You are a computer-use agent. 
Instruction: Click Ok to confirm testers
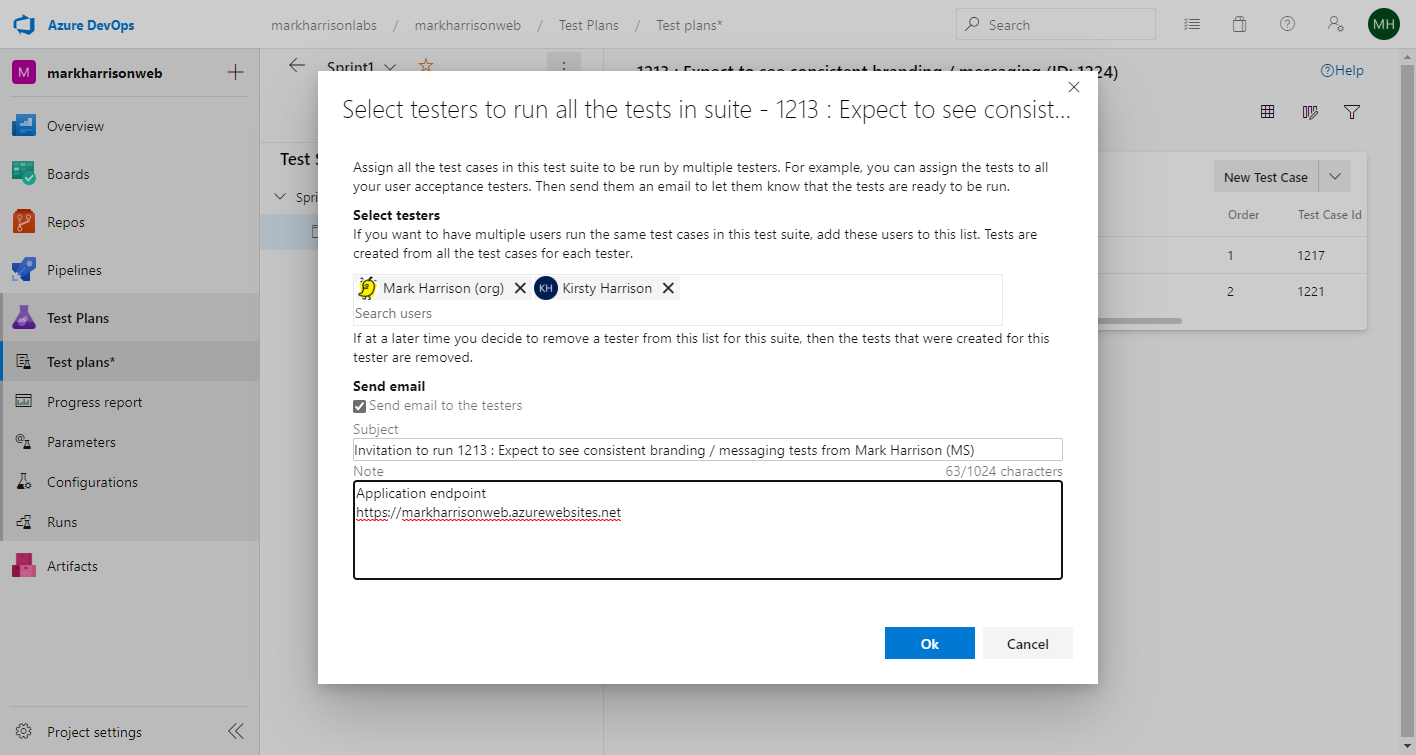point(929,644)
